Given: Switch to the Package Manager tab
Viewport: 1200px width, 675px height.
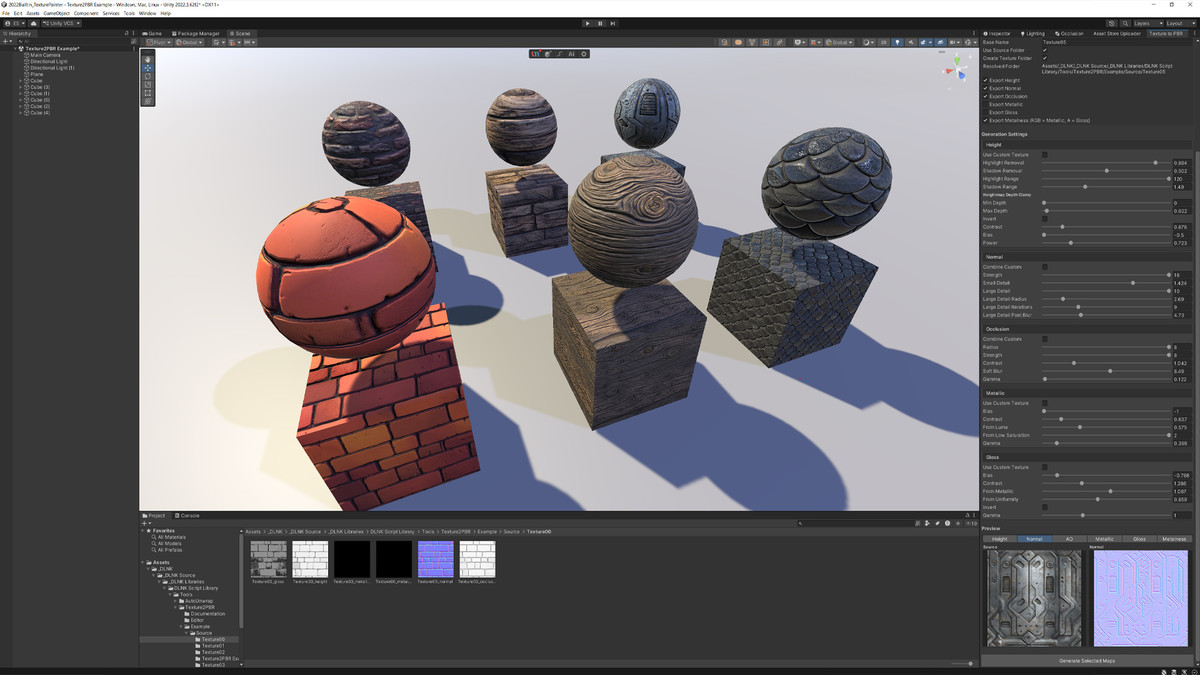Looking at the screenshot, I should [198, 33].
